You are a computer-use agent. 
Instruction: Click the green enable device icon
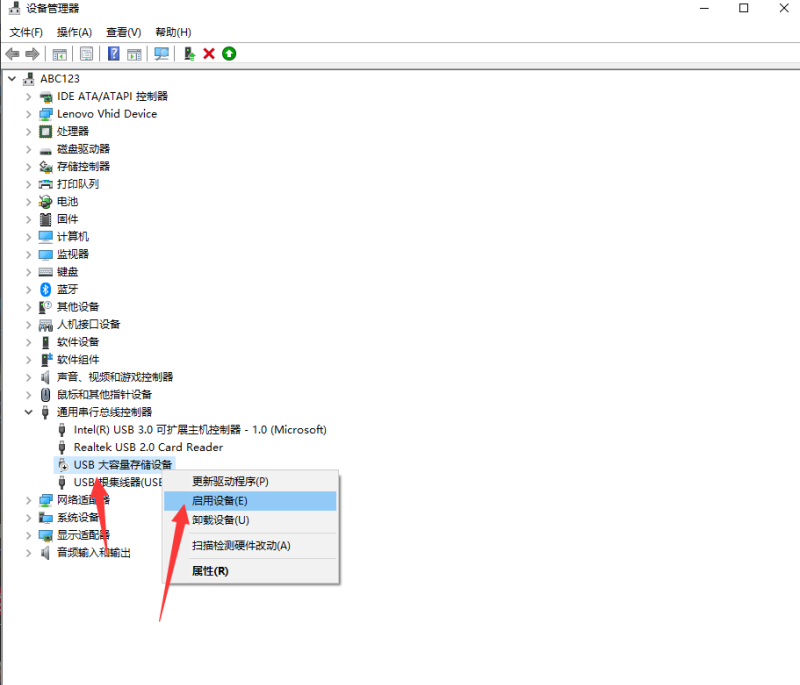tap(229, 54)
